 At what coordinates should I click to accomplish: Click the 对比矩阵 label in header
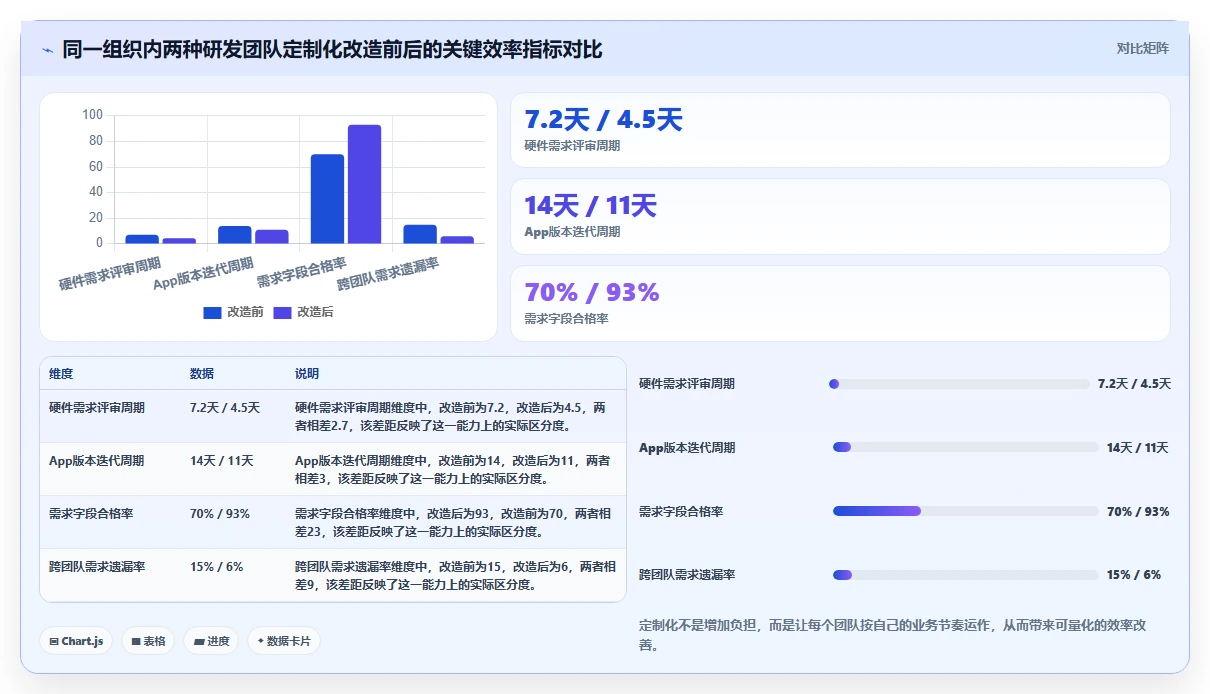tap(1142, 48)
